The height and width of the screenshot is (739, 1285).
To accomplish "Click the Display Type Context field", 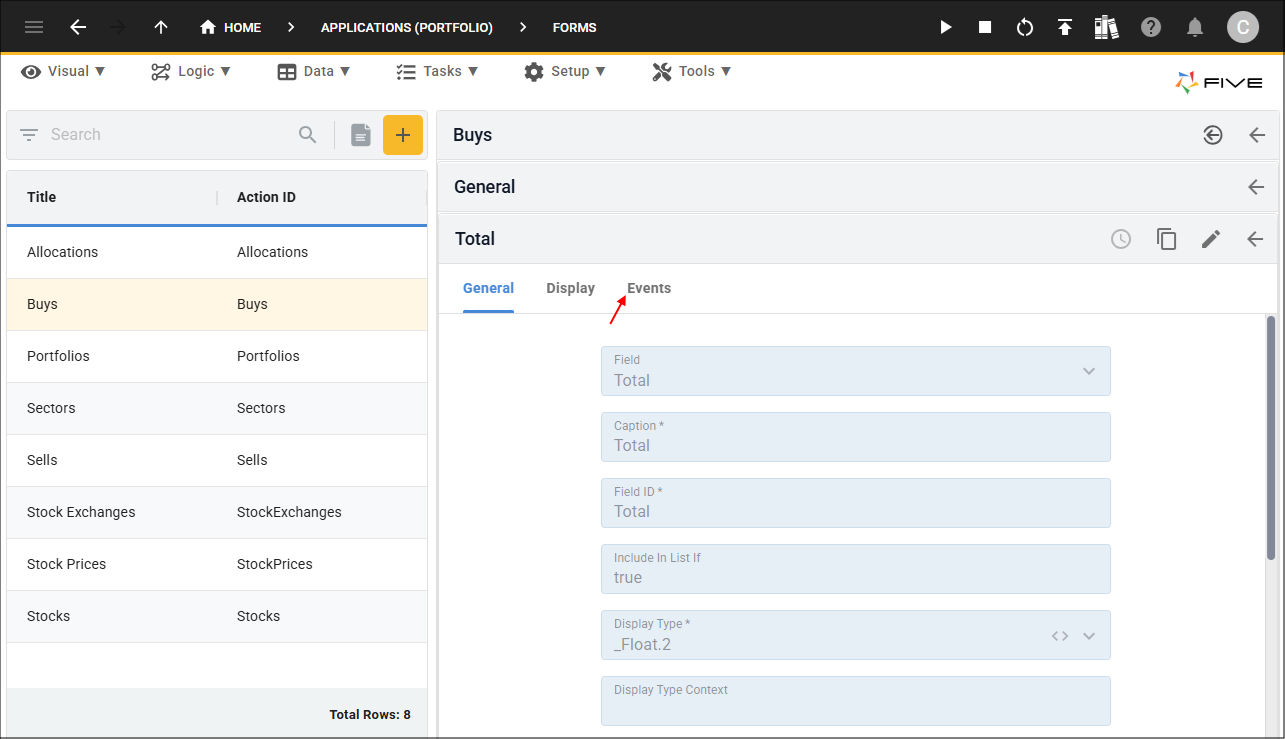I will pos(856,701).
